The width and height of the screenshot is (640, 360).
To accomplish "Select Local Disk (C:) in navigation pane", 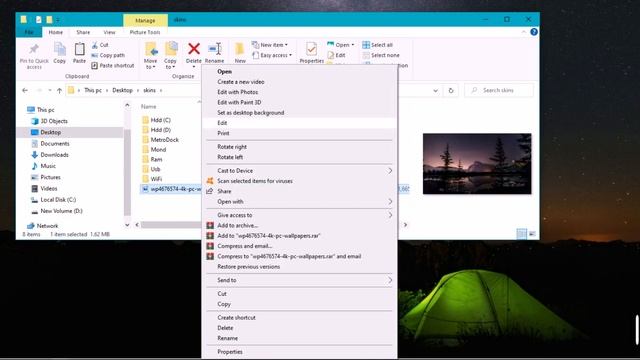I will (x=58, y=200).
